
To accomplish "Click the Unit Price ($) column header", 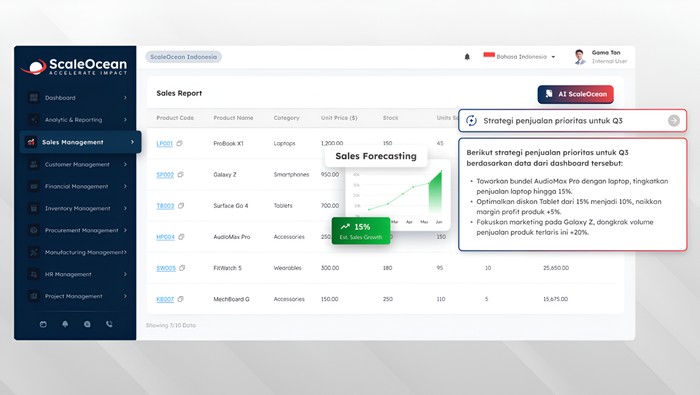I will click(339, 118).
